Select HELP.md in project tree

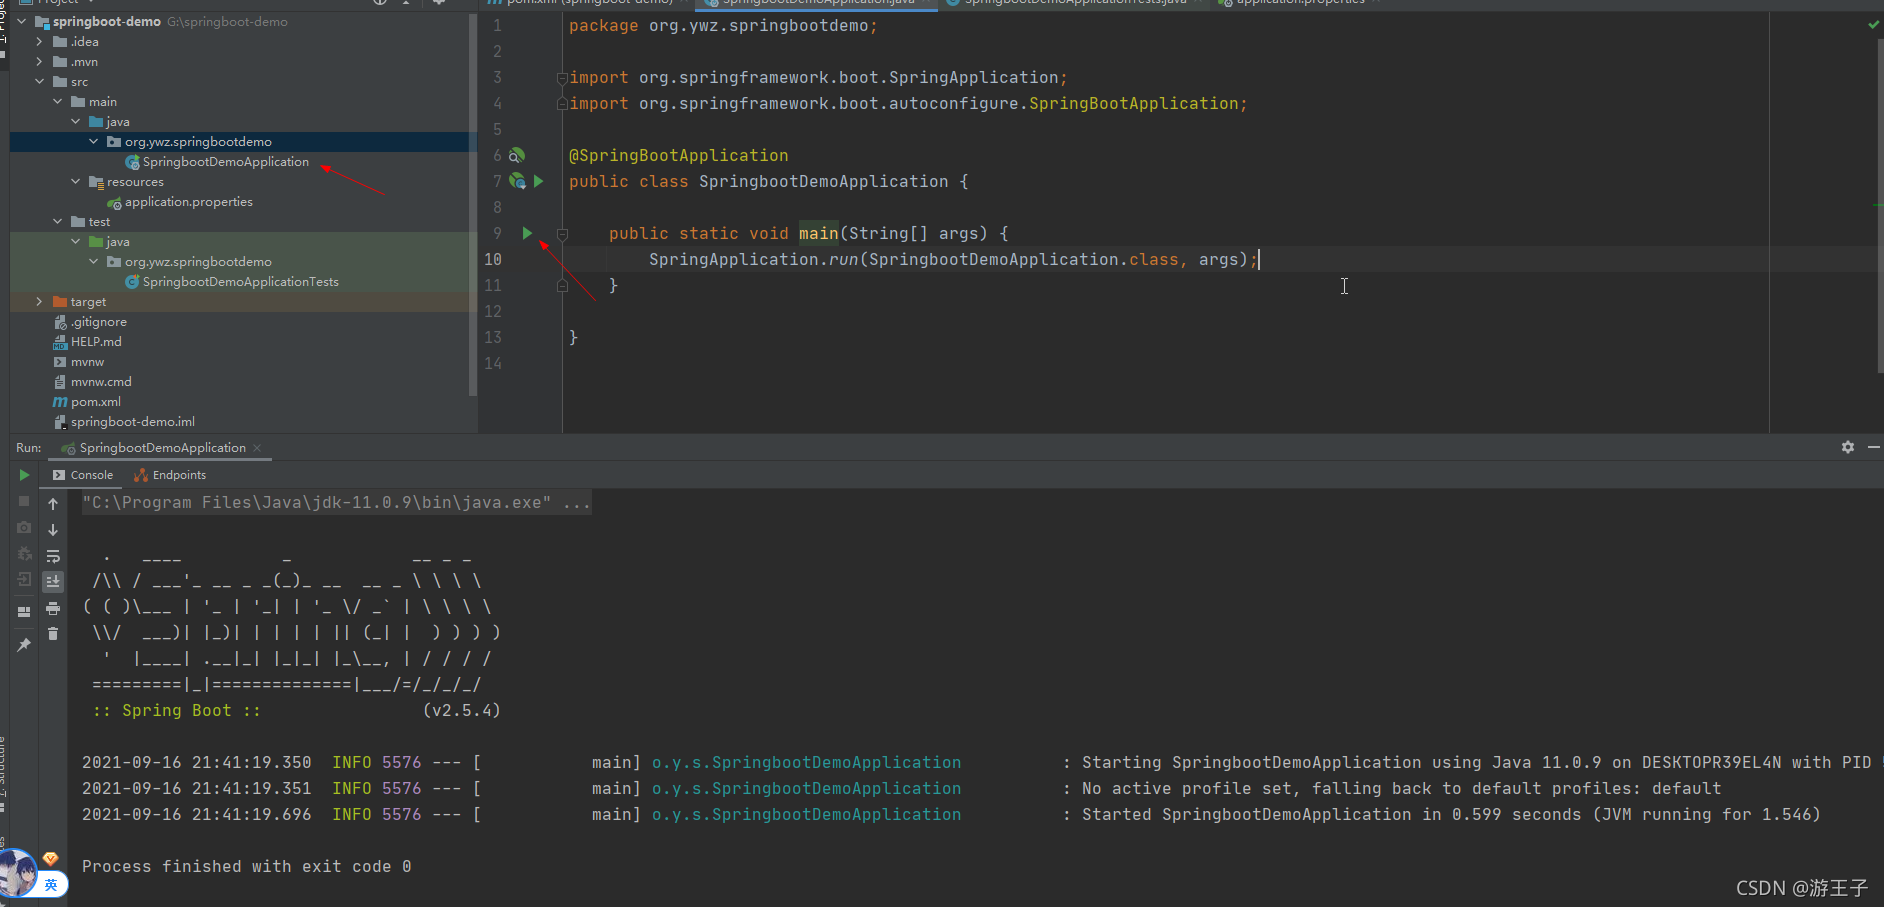[x=96, y=341]
